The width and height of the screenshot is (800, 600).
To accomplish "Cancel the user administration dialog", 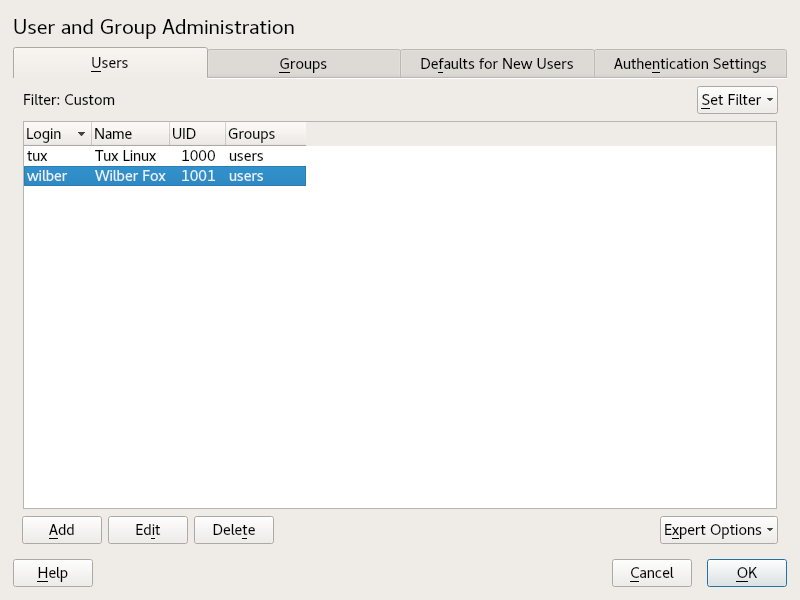I will pyautogui.click(x=652, y=573).
